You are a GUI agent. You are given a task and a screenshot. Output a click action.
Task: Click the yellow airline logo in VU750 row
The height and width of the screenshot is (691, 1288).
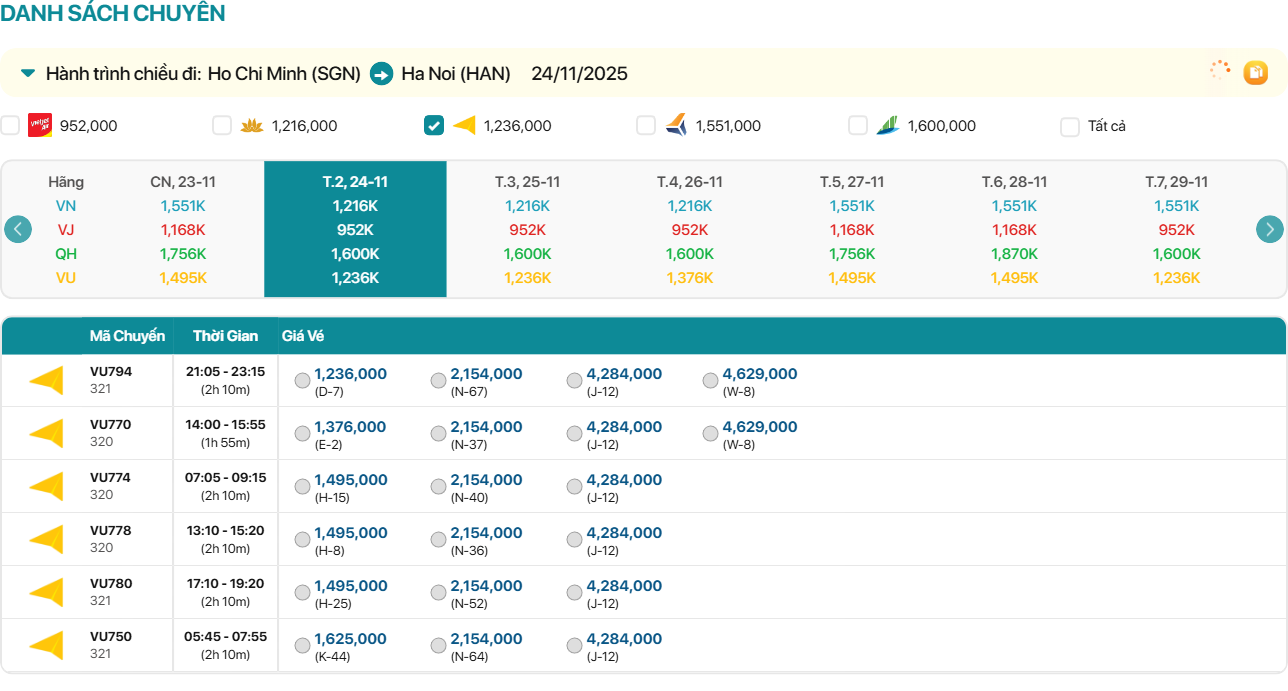pos(46,645)
